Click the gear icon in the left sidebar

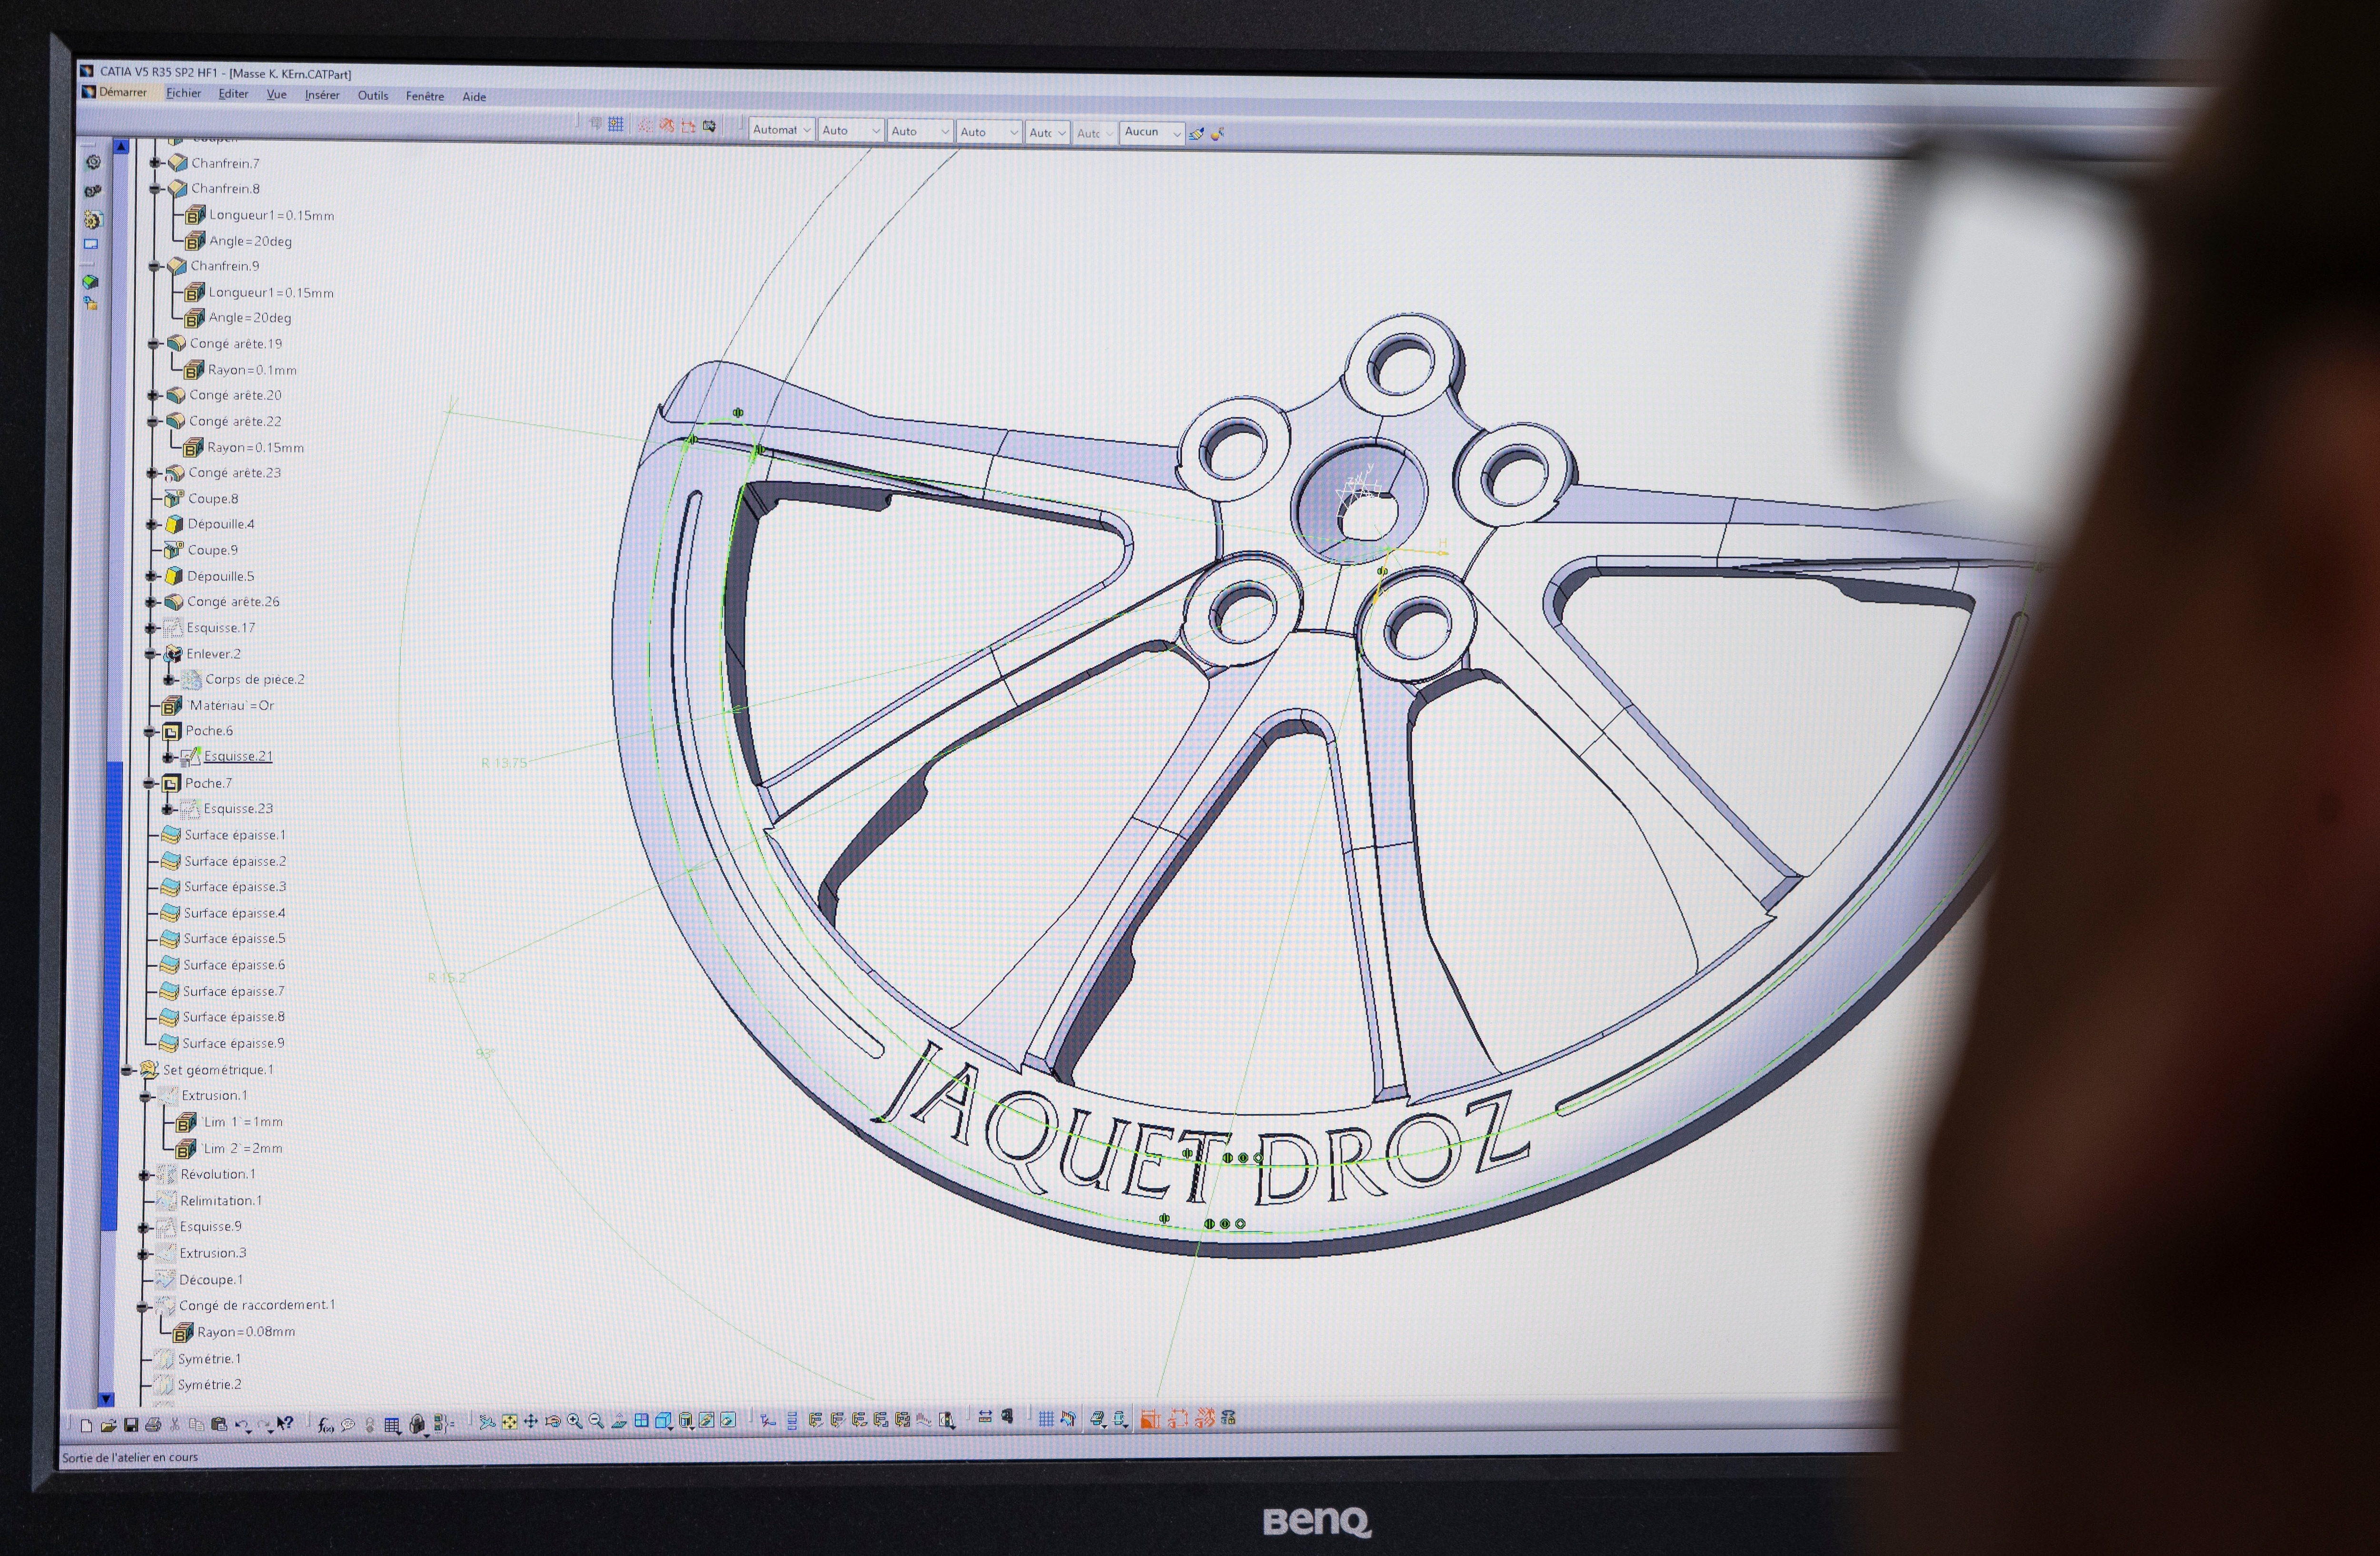pyautogui.click(x=93, y=162)
